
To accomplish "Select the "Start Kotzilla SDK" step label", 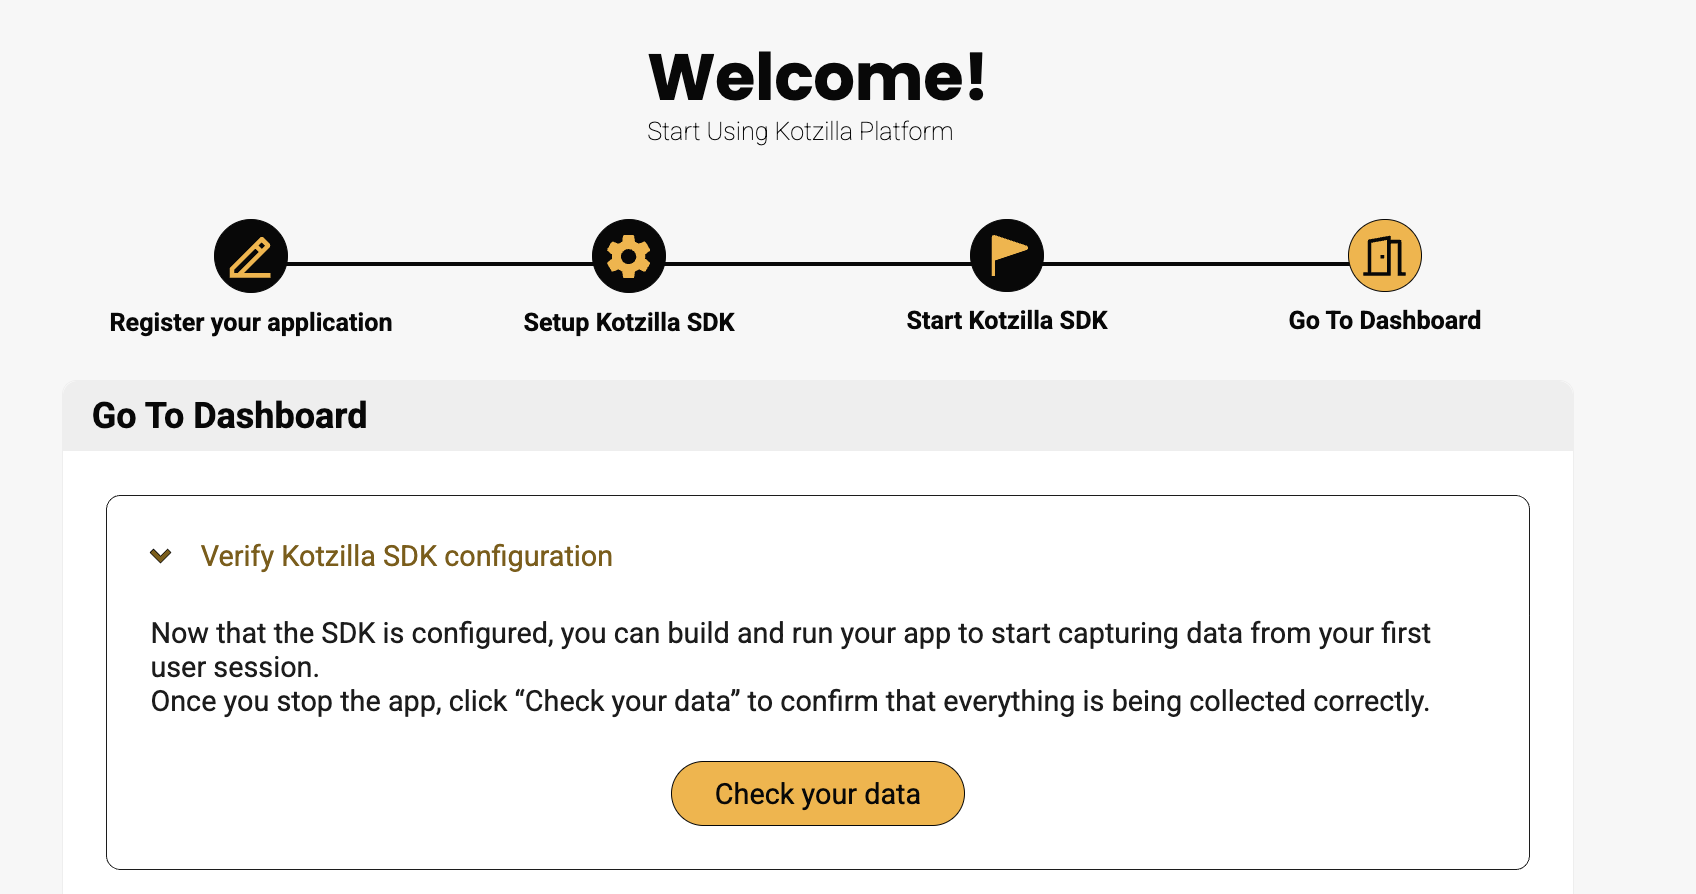I will (x=1007, y=320).
